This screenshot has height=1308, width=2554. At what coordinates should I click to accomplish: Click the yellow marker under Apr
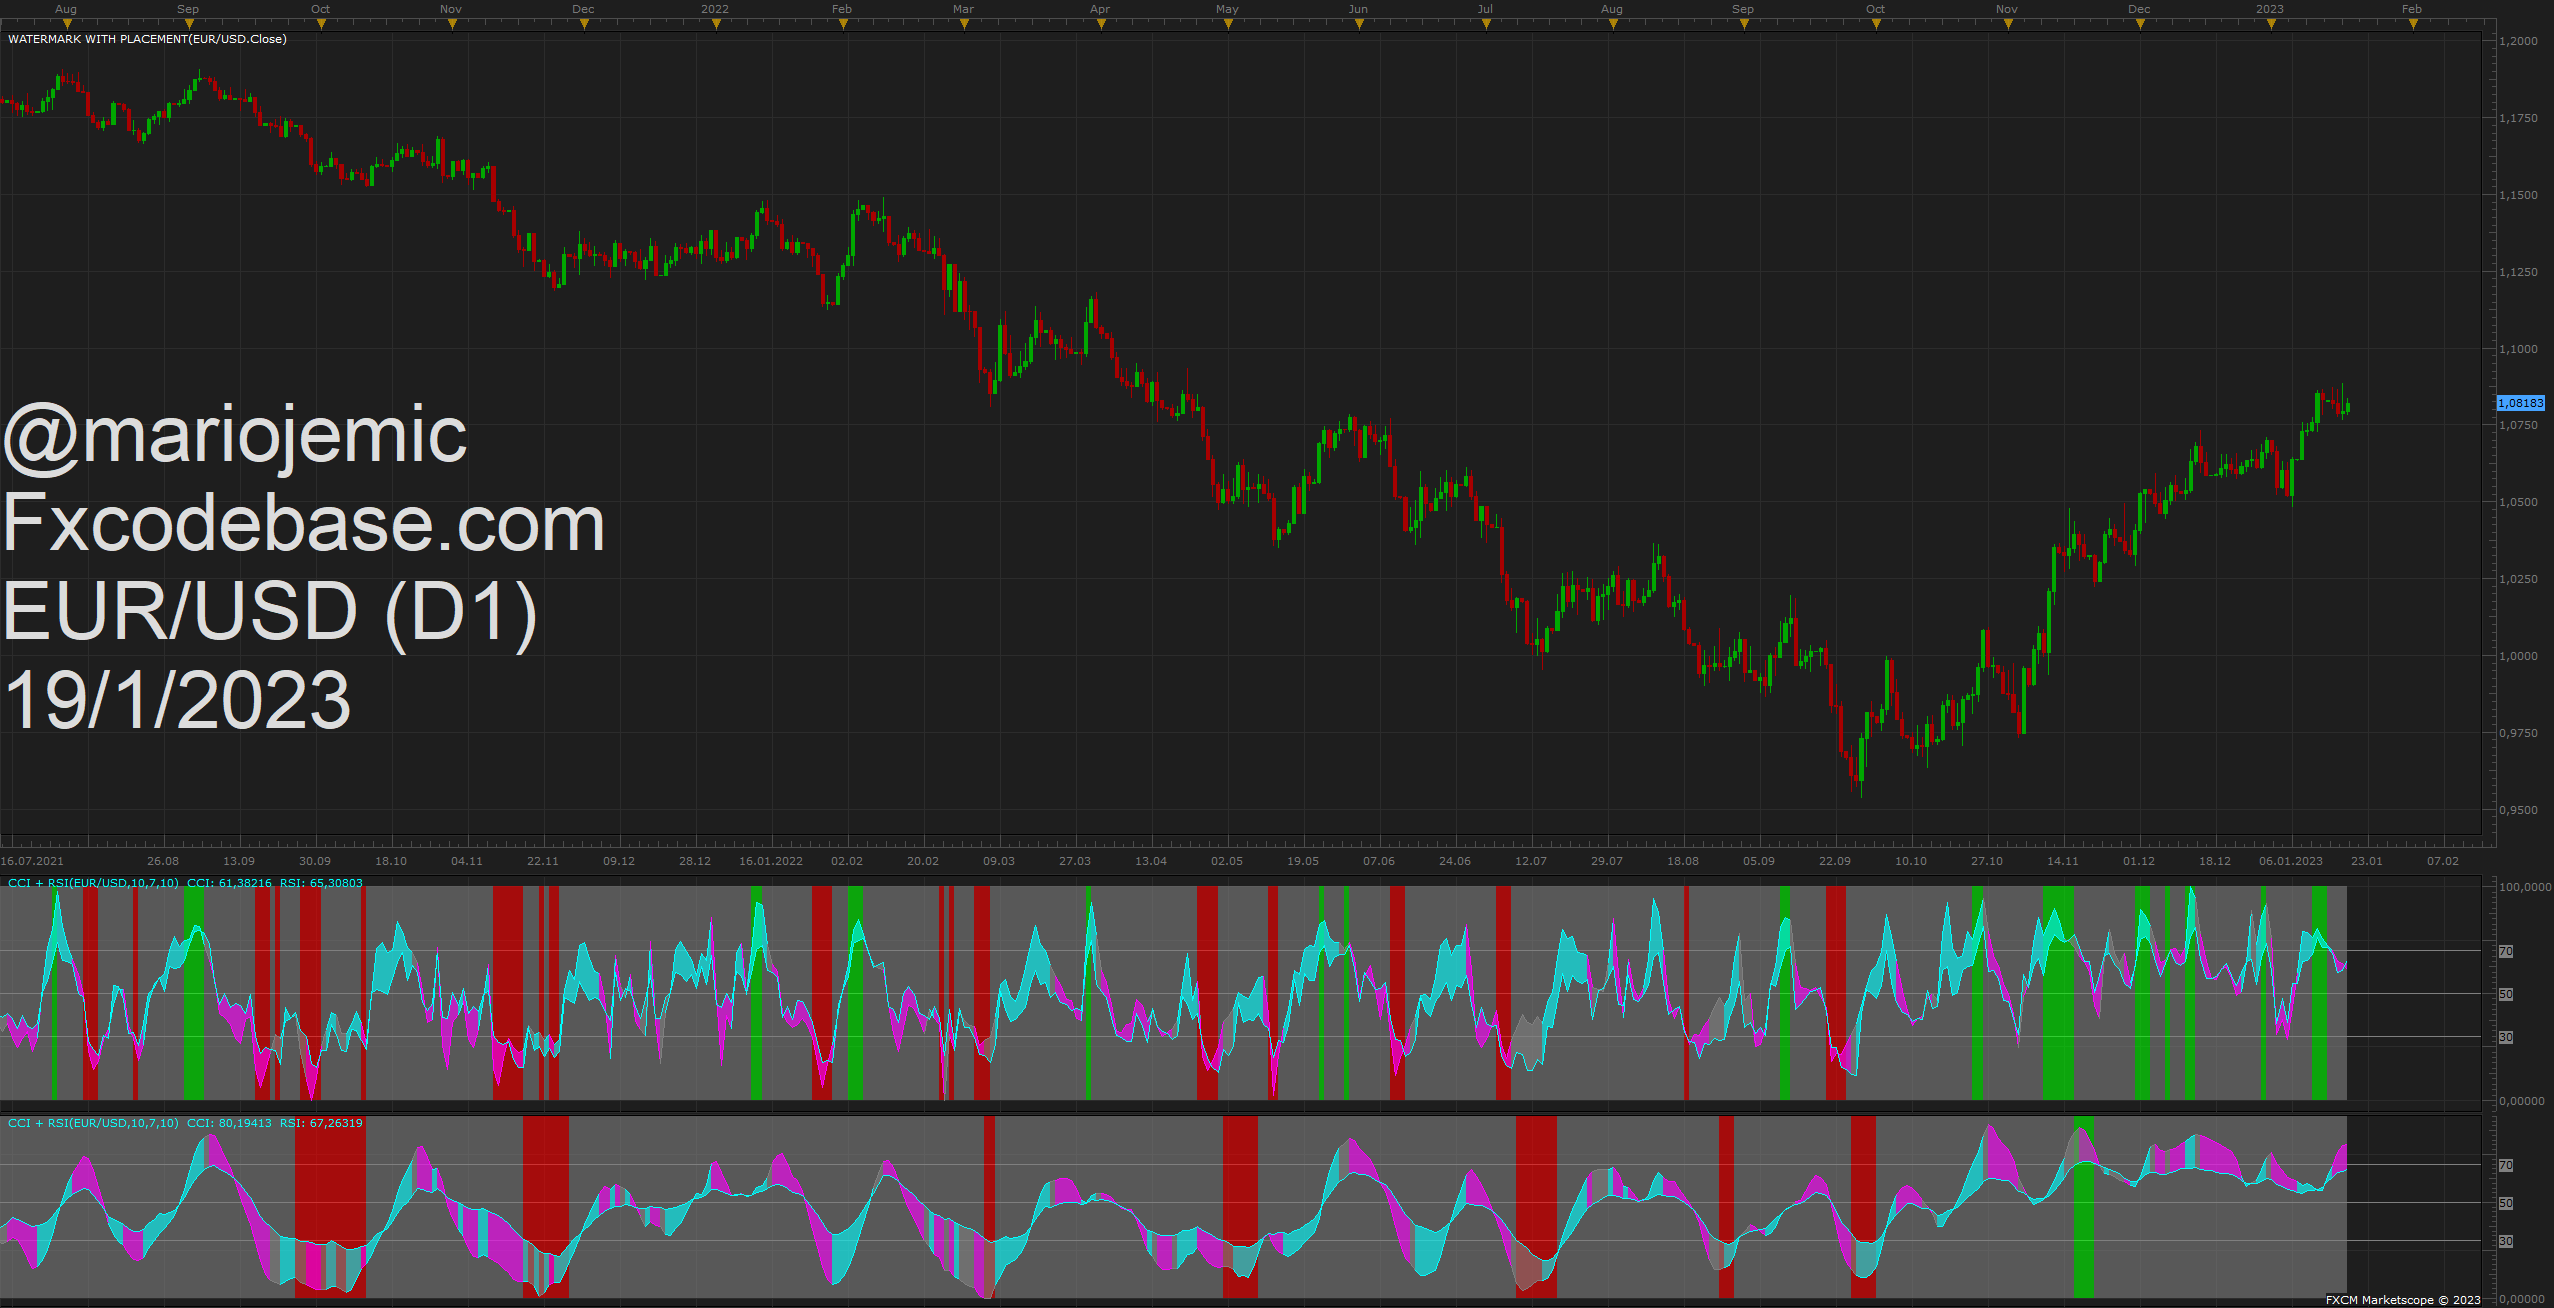[x=1101, y=24]
